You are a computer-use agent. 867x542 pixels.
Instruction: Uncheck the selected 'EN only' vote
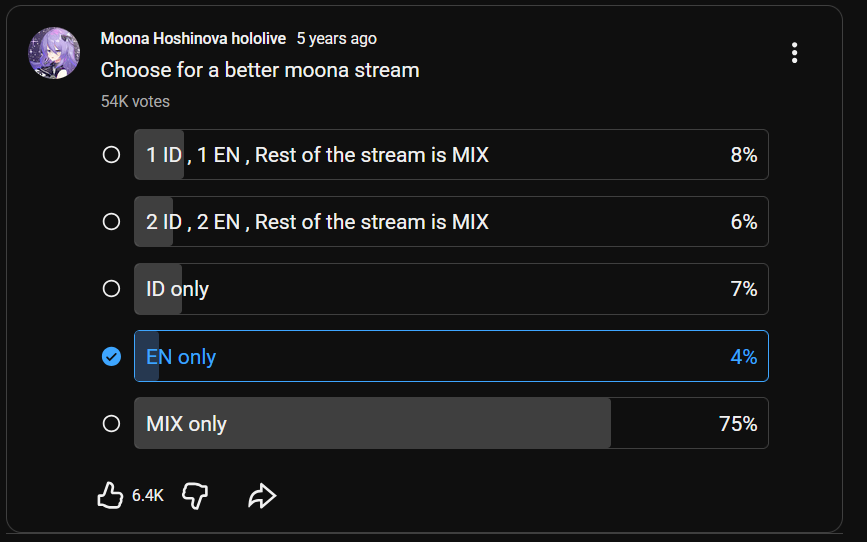pyautogui.click(x=111, y=357)
